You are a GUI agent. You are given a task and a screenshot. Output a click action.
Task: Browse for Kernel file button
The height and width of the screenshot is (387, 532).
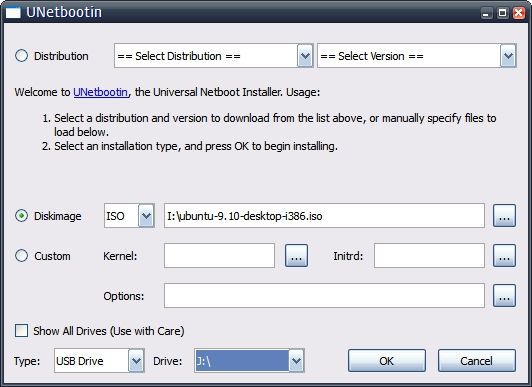[x=297, y=256]
